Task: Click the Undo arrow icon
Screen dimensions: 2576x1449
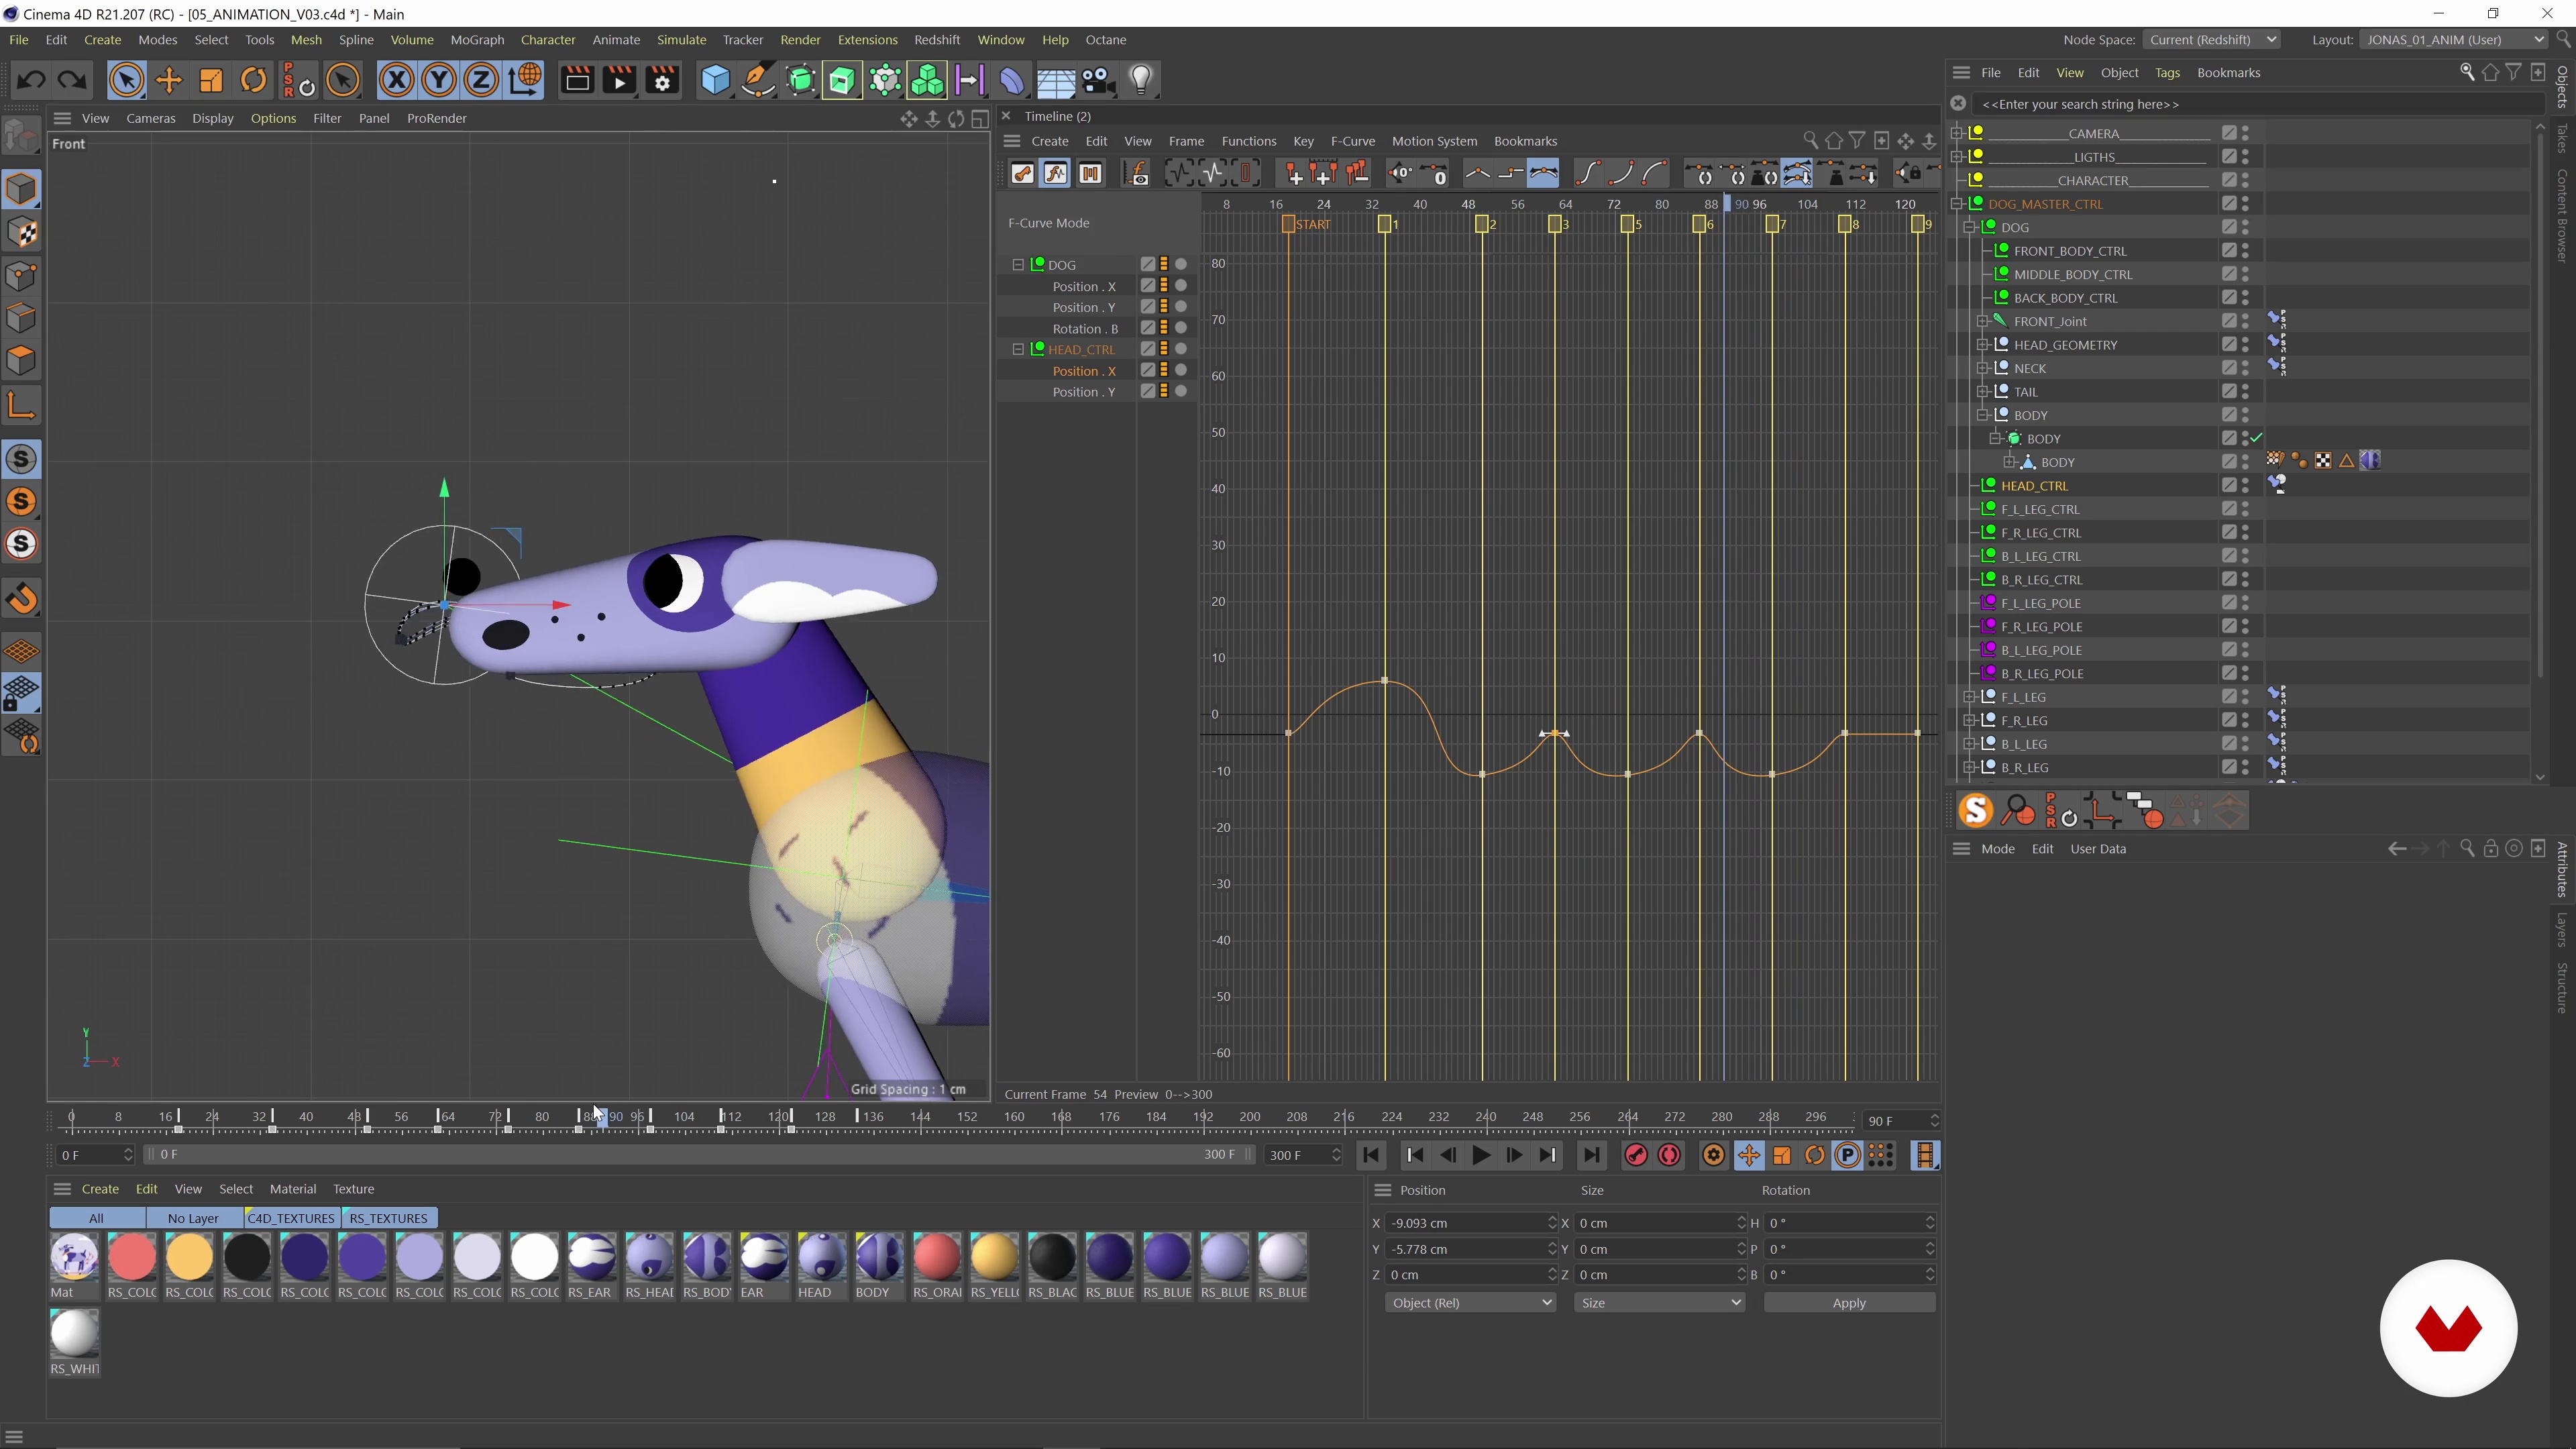Action: tap(30, 80)
